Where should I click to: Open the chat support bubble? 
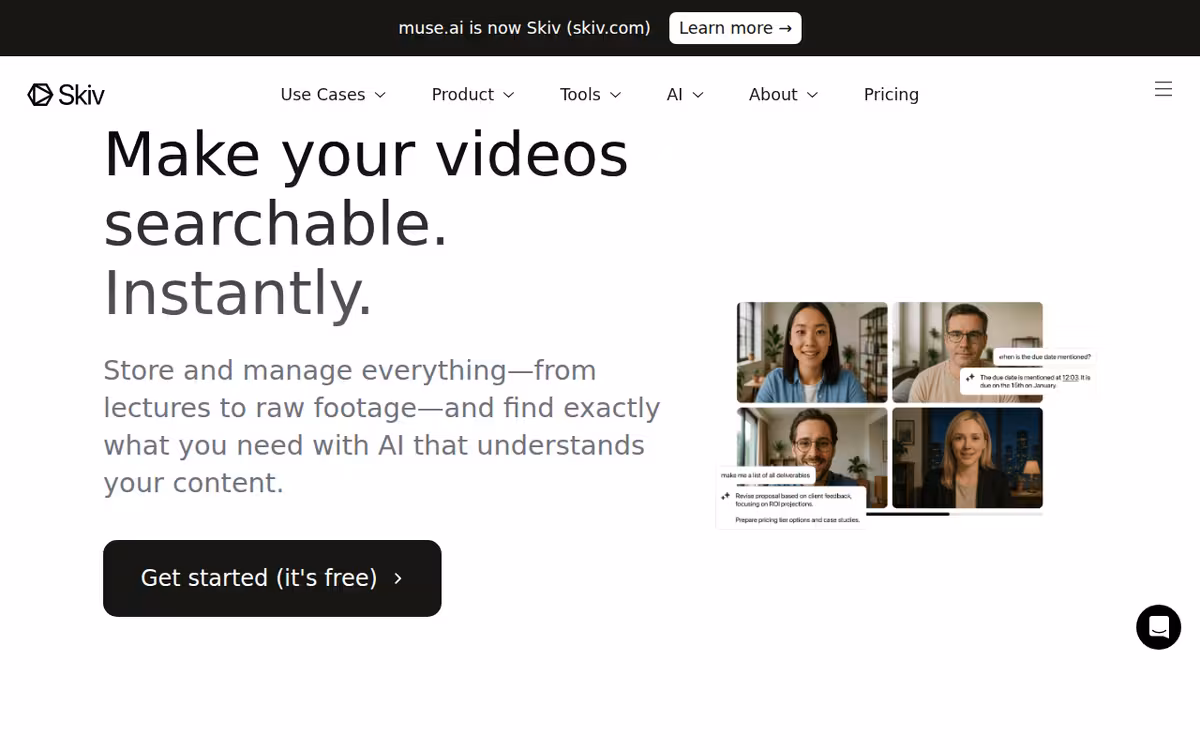1159,627
